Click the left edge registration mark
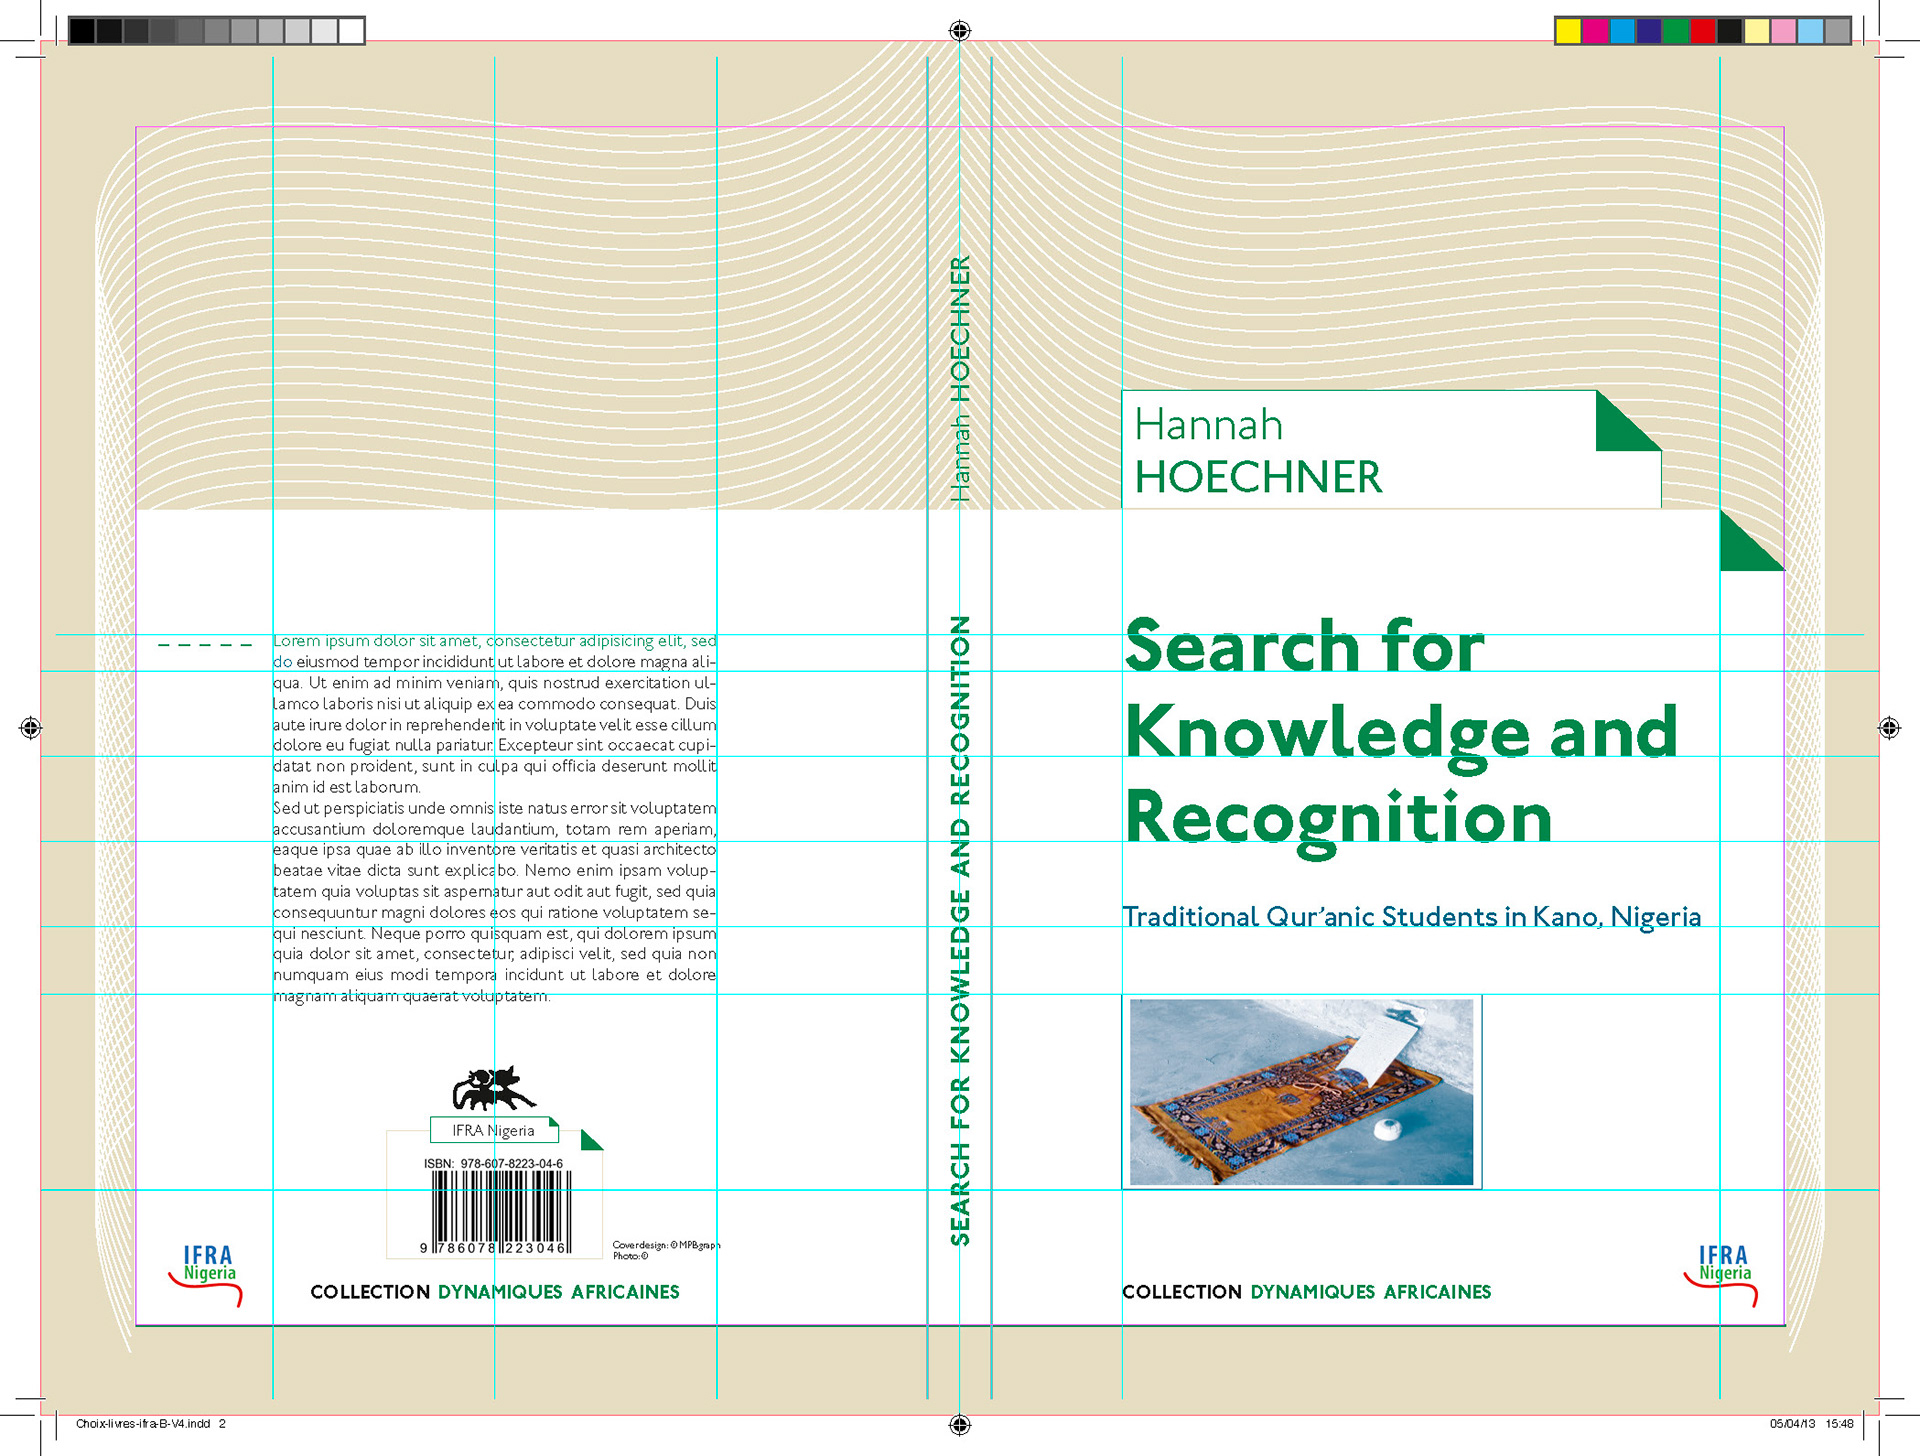The width and height of the screenshot is (1920, 1456). pyautogui.click(x=31, y=728)
